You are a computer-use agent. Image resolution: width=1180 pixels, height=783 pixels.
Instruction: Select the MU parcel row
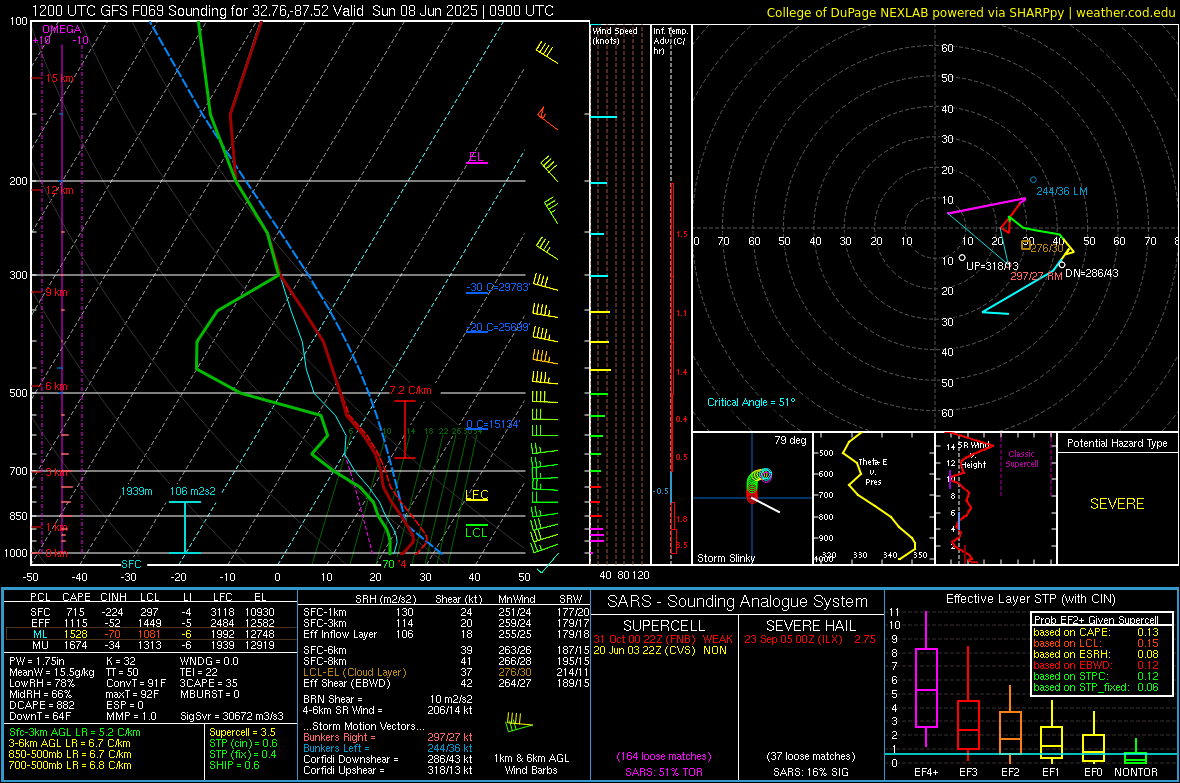(x=151, y=644)
